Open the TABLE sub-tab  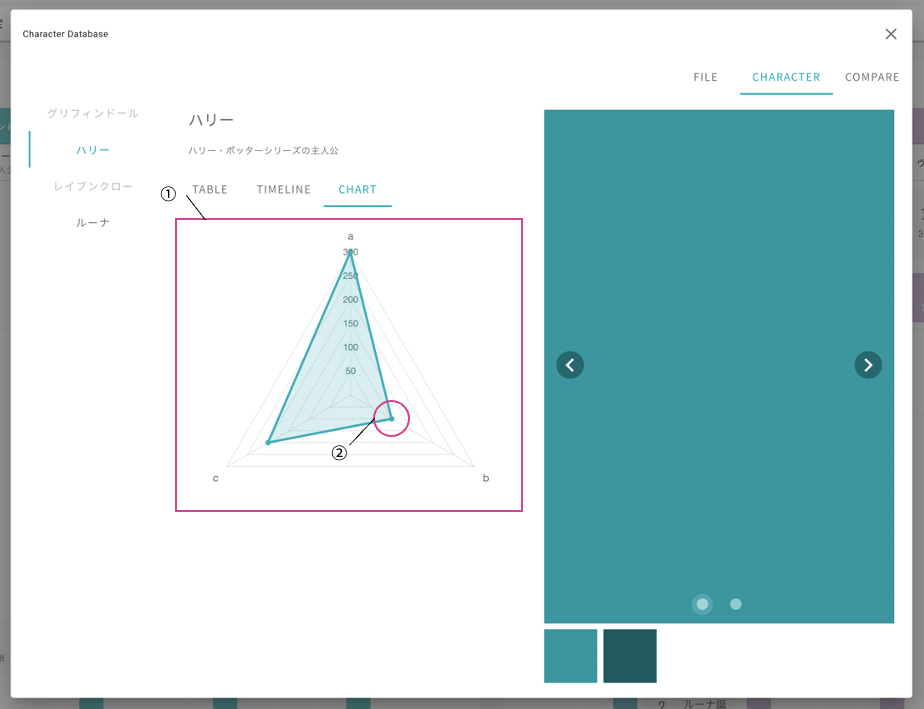pos(210,189)
